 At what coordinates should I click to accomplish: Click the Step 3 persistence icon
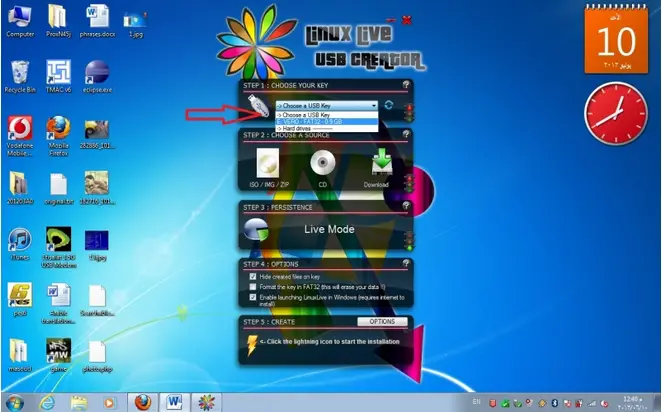pyautogui.click(x=256, y=230)
